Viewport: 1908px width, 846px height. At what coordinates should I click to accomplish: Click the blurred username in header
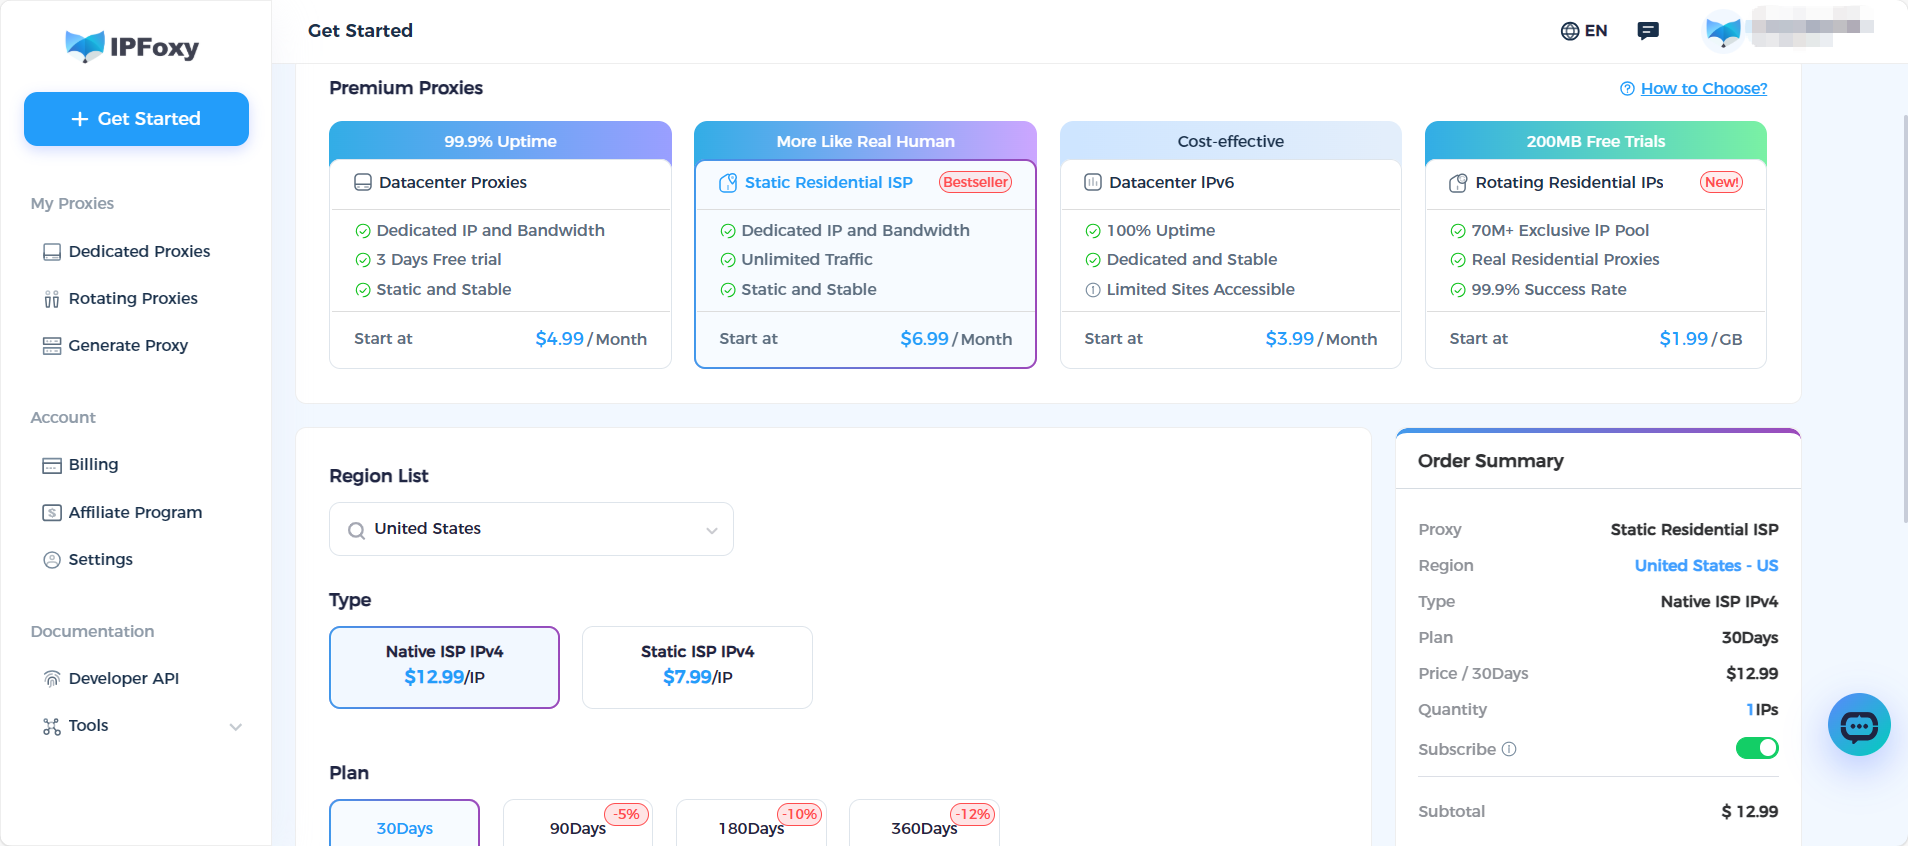(1812, 27)
